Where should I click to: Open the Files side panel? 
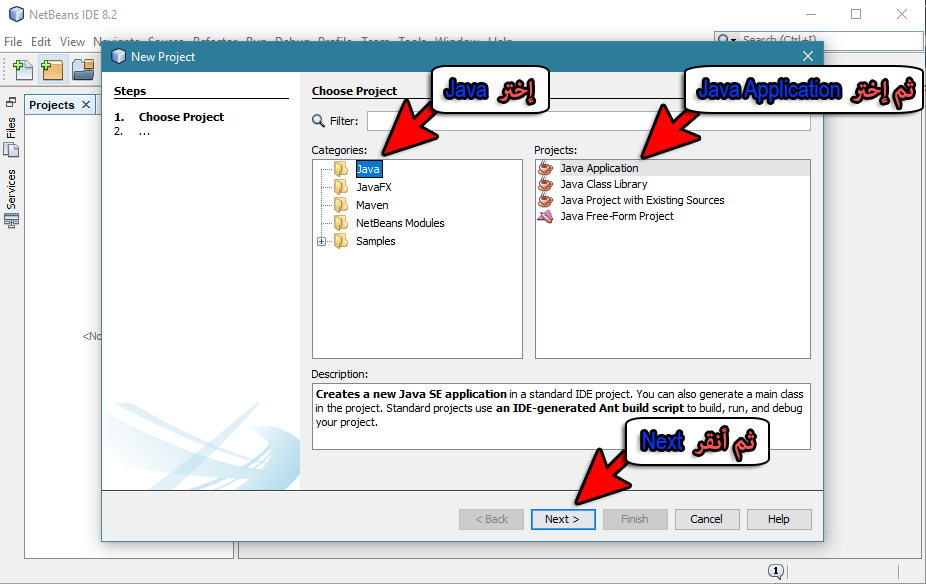pyautogui.click(x=11, y=136)
